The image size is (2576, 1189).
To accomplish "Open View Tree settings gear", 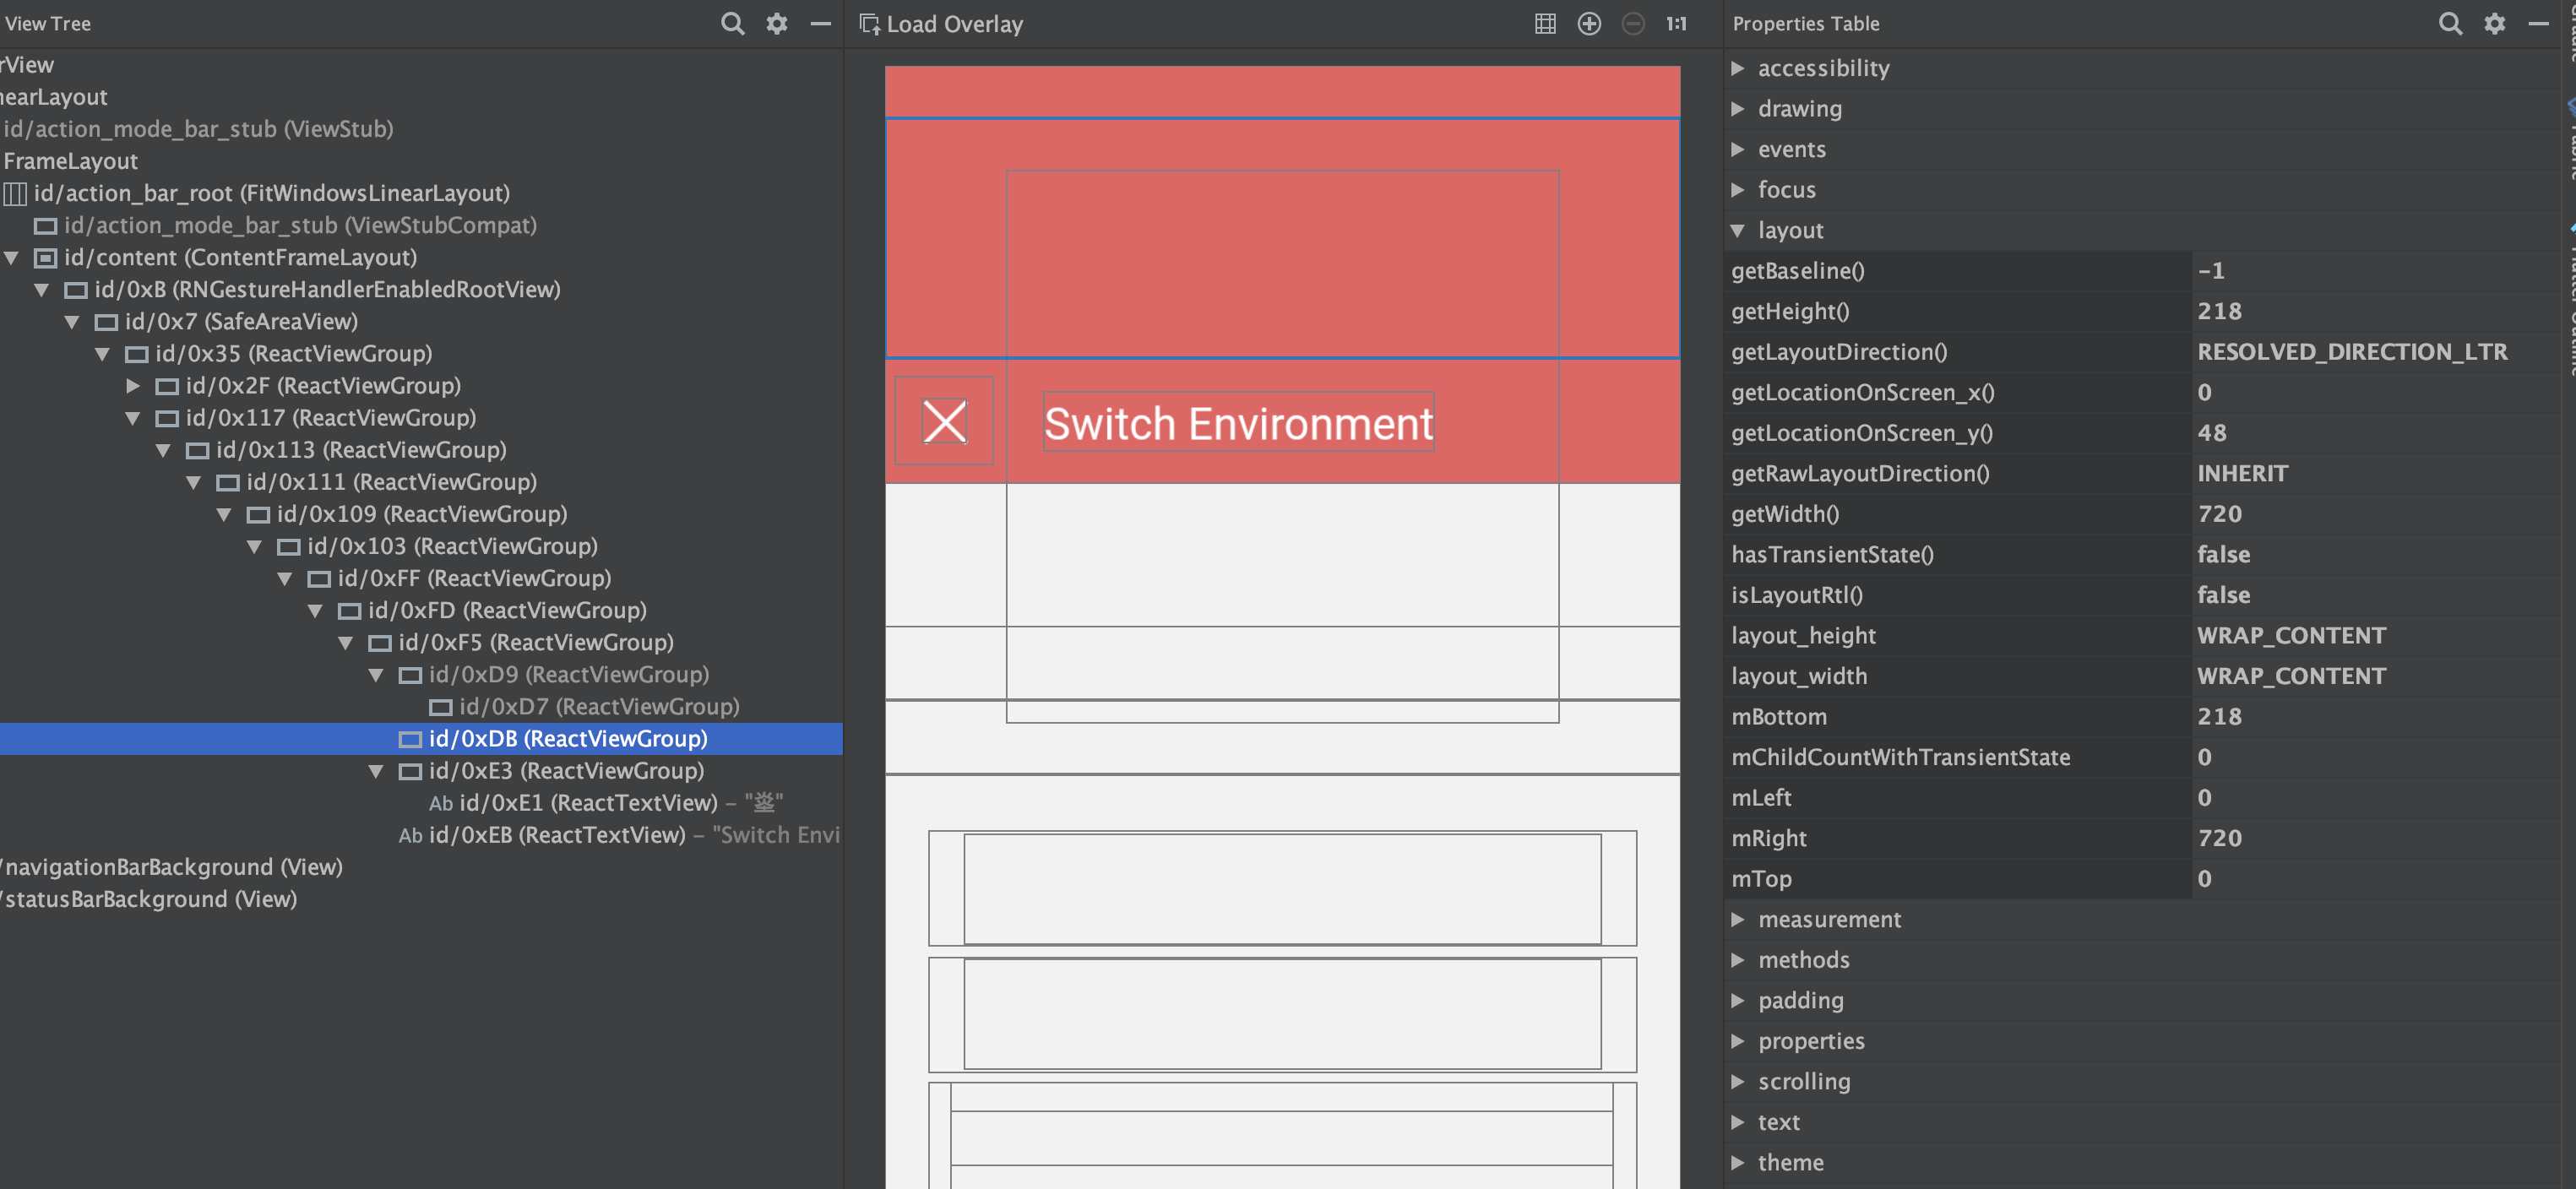I will pyautogui.click(x=777, y=23).
